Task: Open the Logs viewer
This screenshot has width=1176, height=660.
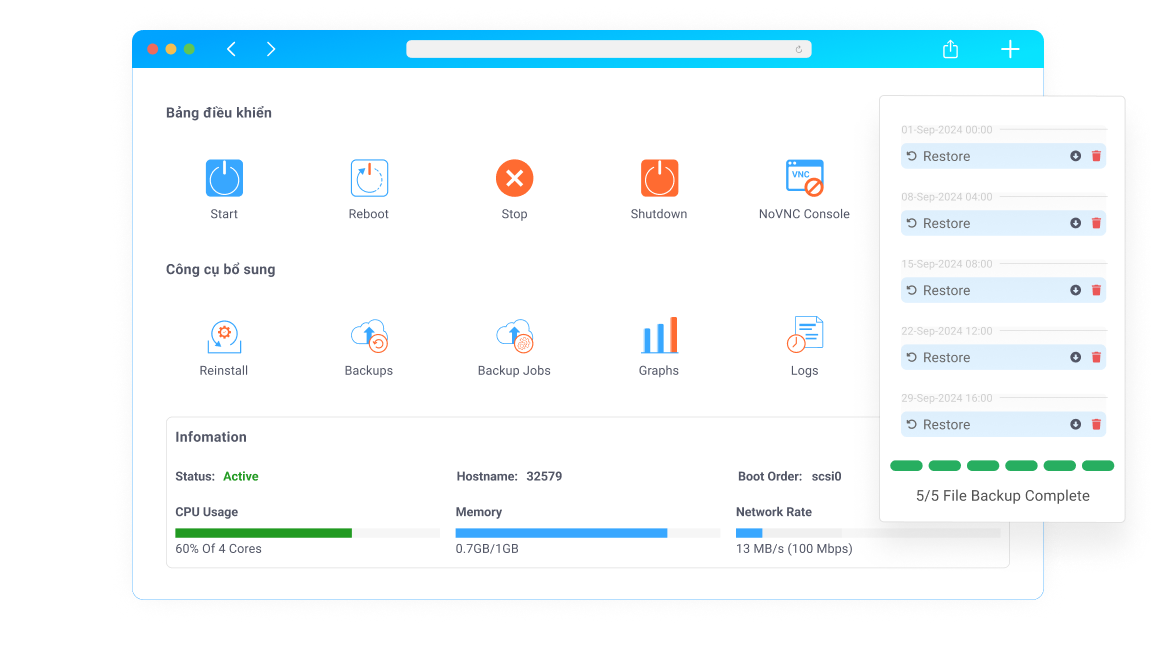Action: click(x=804, y=335)
